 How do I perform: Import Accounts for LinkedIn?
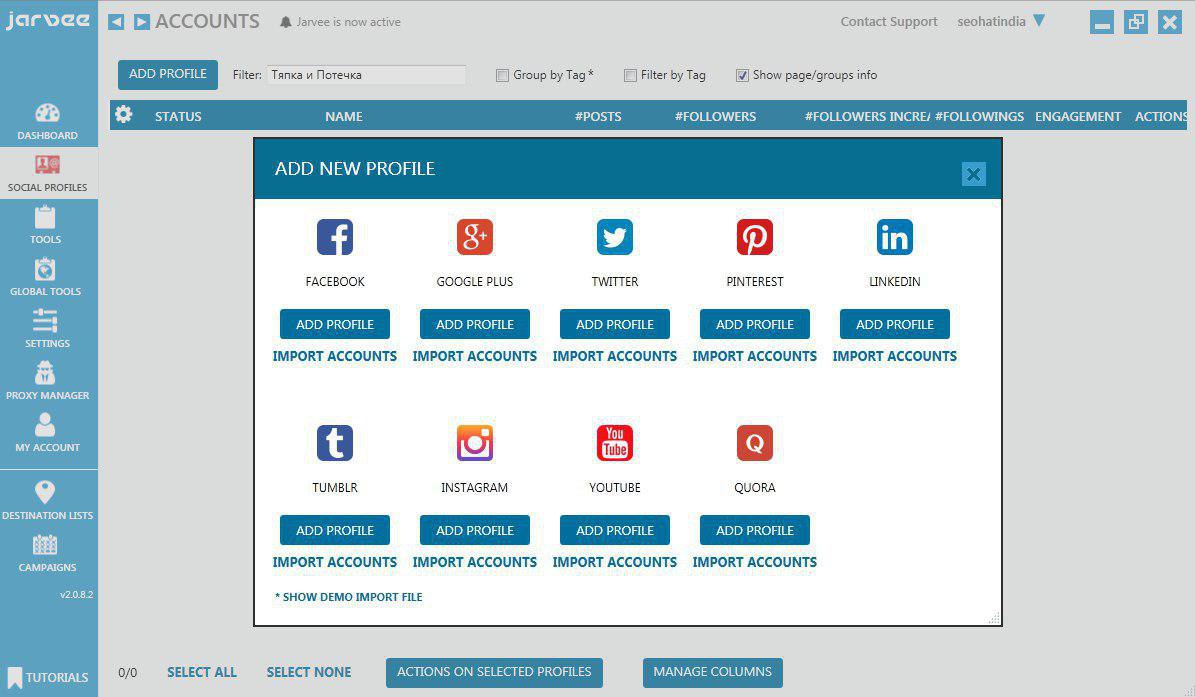pos(895,356)
